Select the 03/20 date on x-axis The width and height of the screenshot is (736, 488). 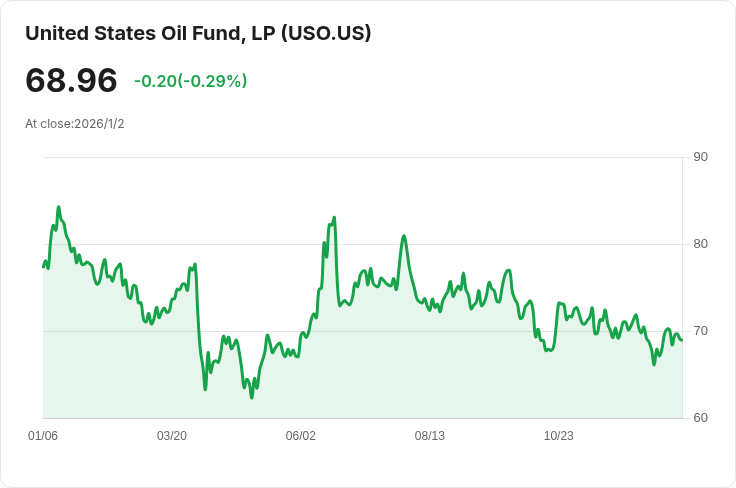pyautogui.click(x=172, y=436)
